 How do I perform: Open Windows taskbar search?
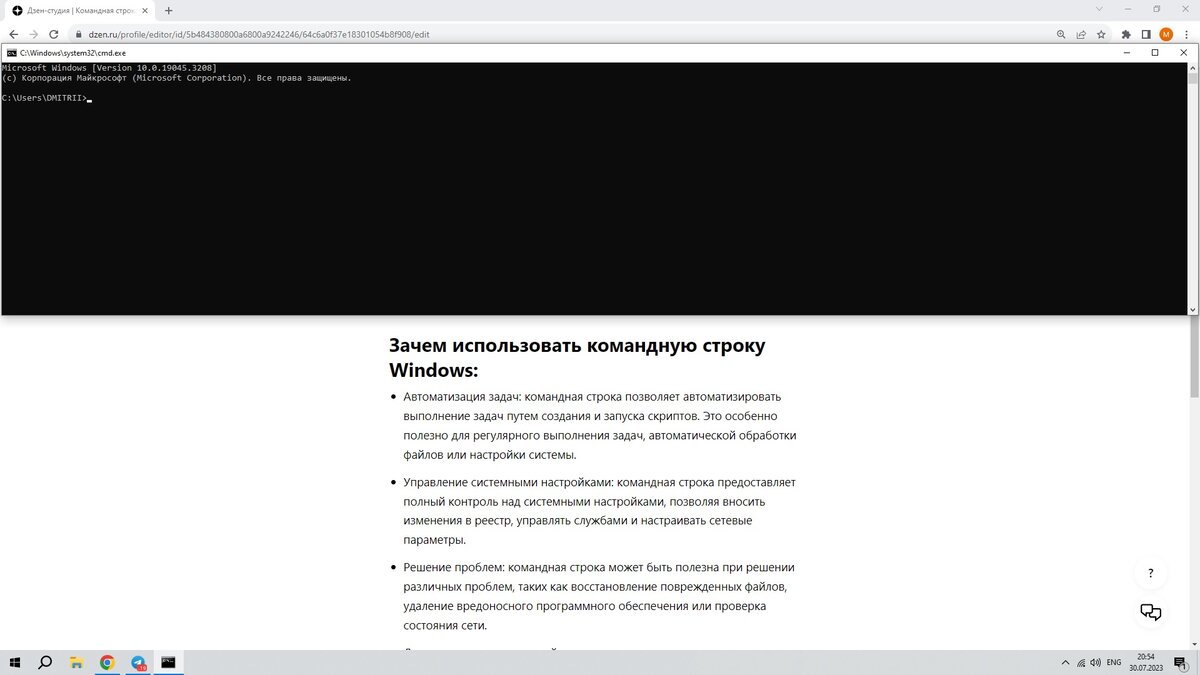45,662
